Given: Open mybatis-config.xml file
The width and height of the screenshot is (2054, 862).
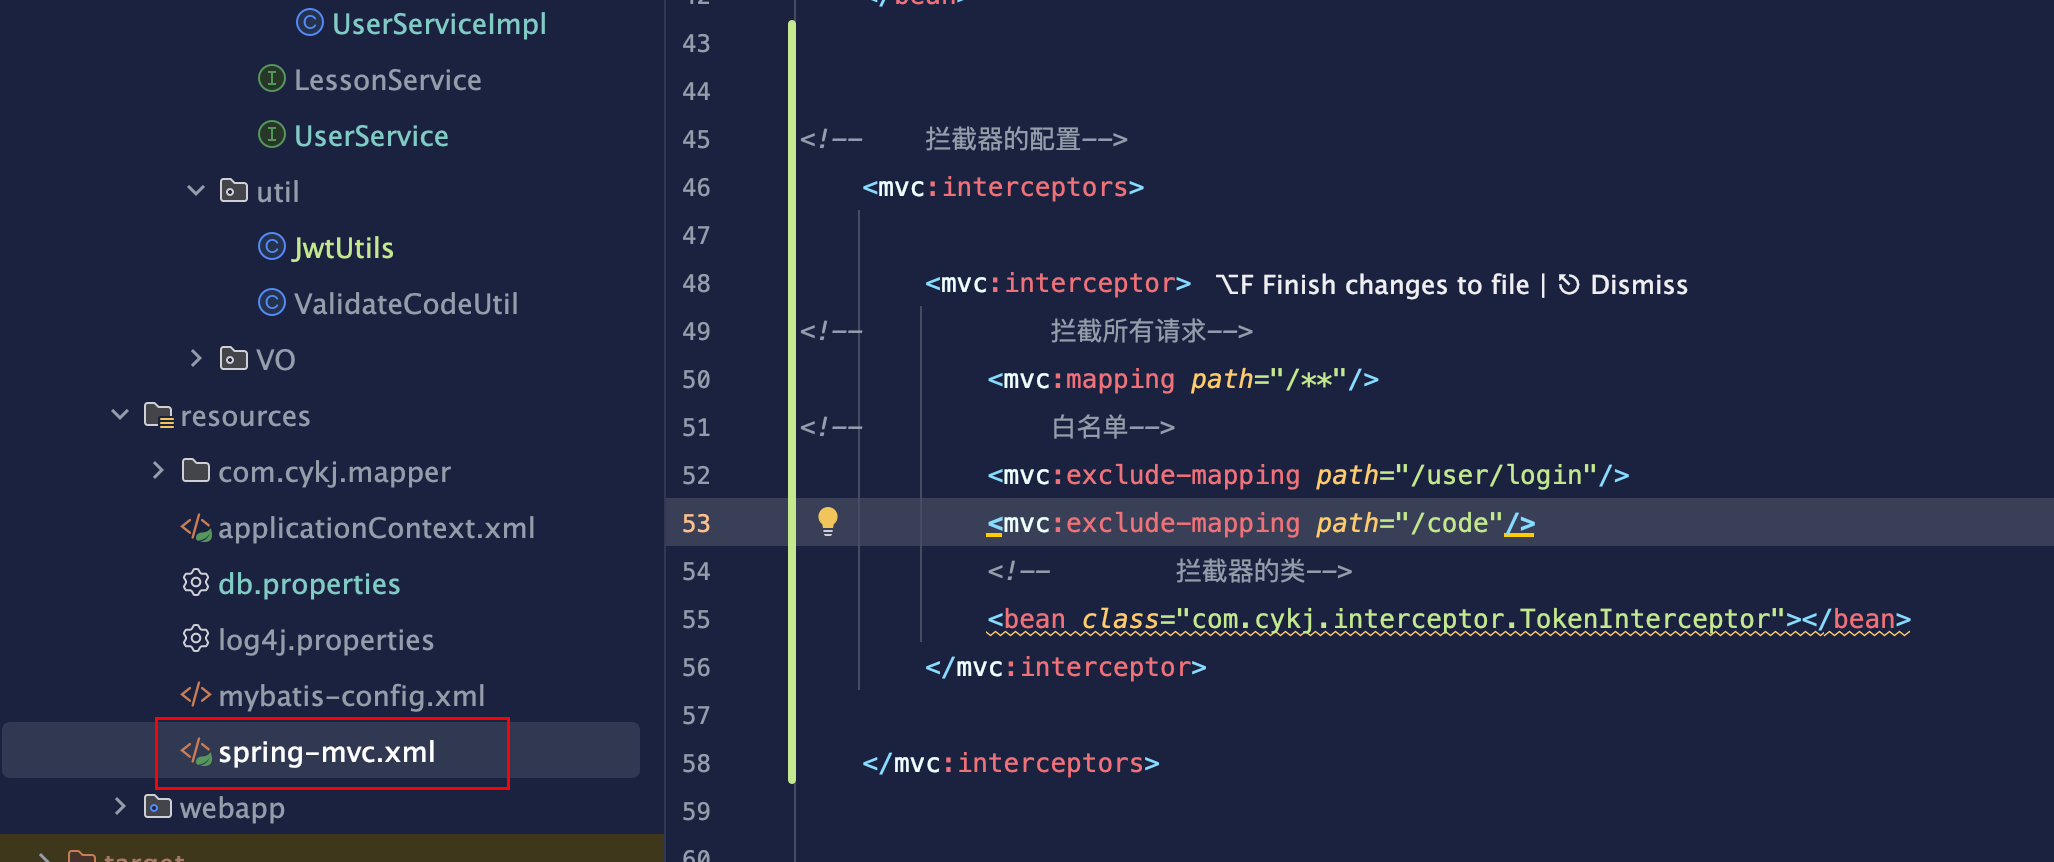Looking at the screenshot, I should 352,695.
